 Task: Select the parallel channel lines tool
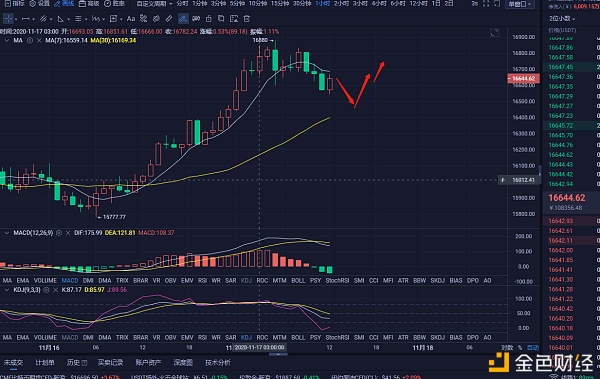tap(43, 18)
